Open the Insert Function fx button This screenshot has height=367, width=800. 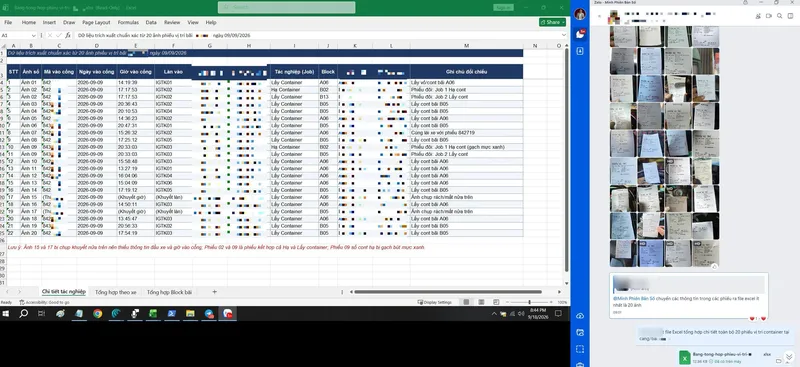pyautogui.click(x=68, y=36)
